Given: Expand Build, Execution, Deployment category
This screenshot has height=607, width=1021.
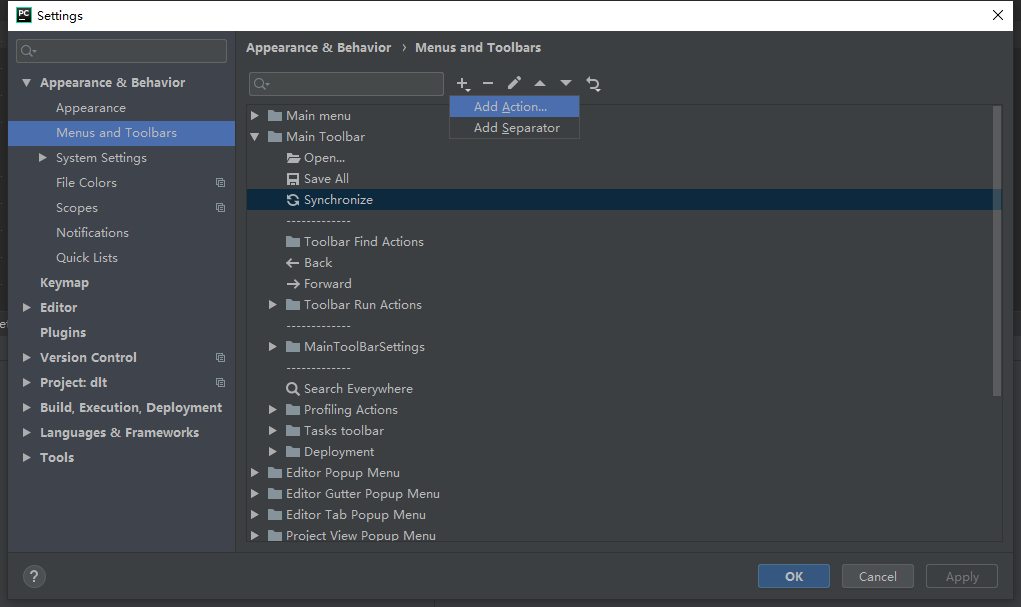Looking at the screenshot, I should (27, 408).
